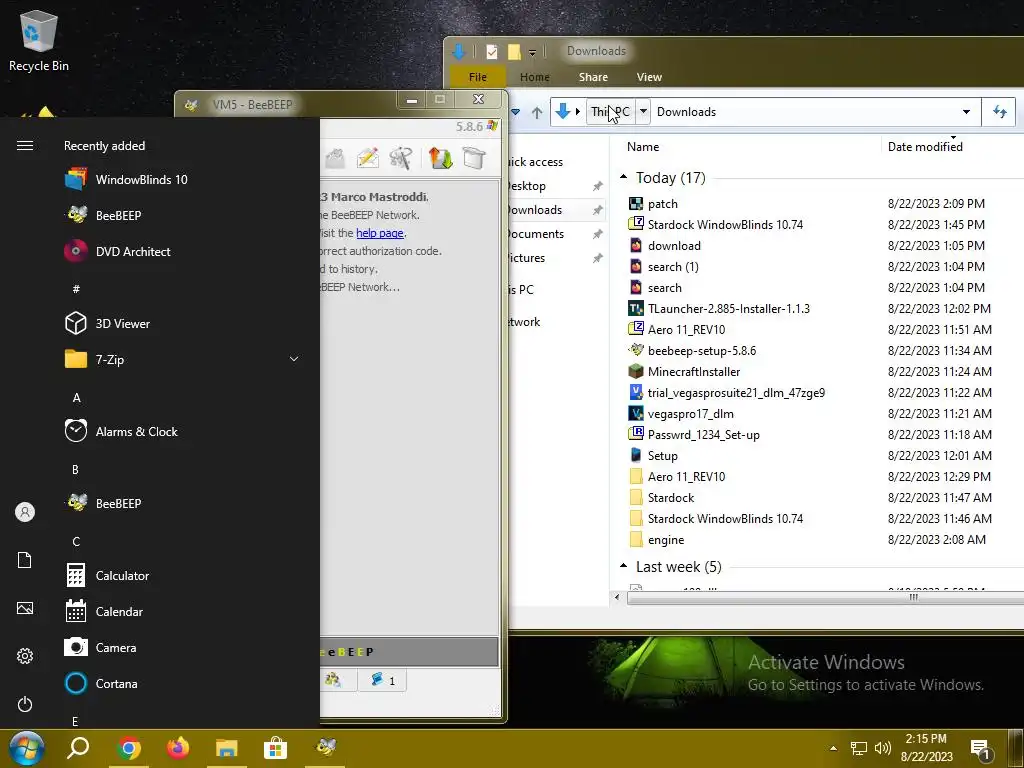Open Settings gear in Start sidebar
1024x768 pixels.
tap(25, 656)
